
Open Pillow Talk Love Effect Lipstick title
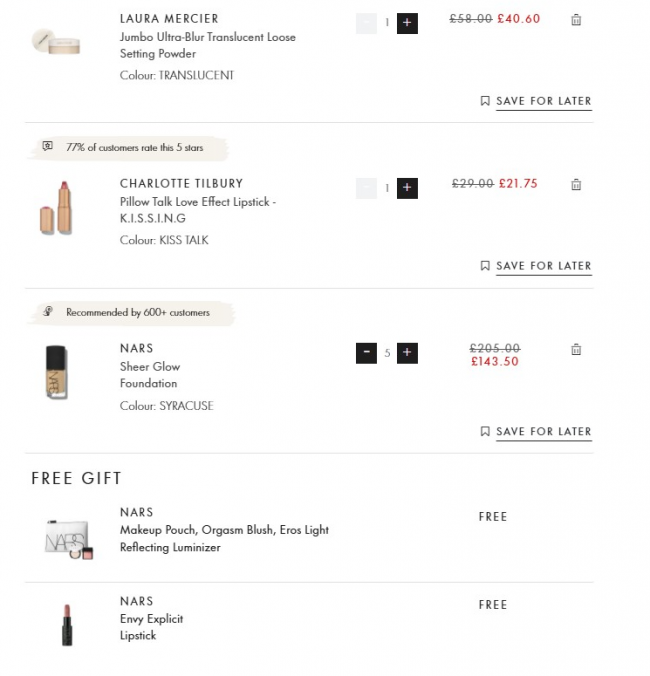click(x=197, y=209)
